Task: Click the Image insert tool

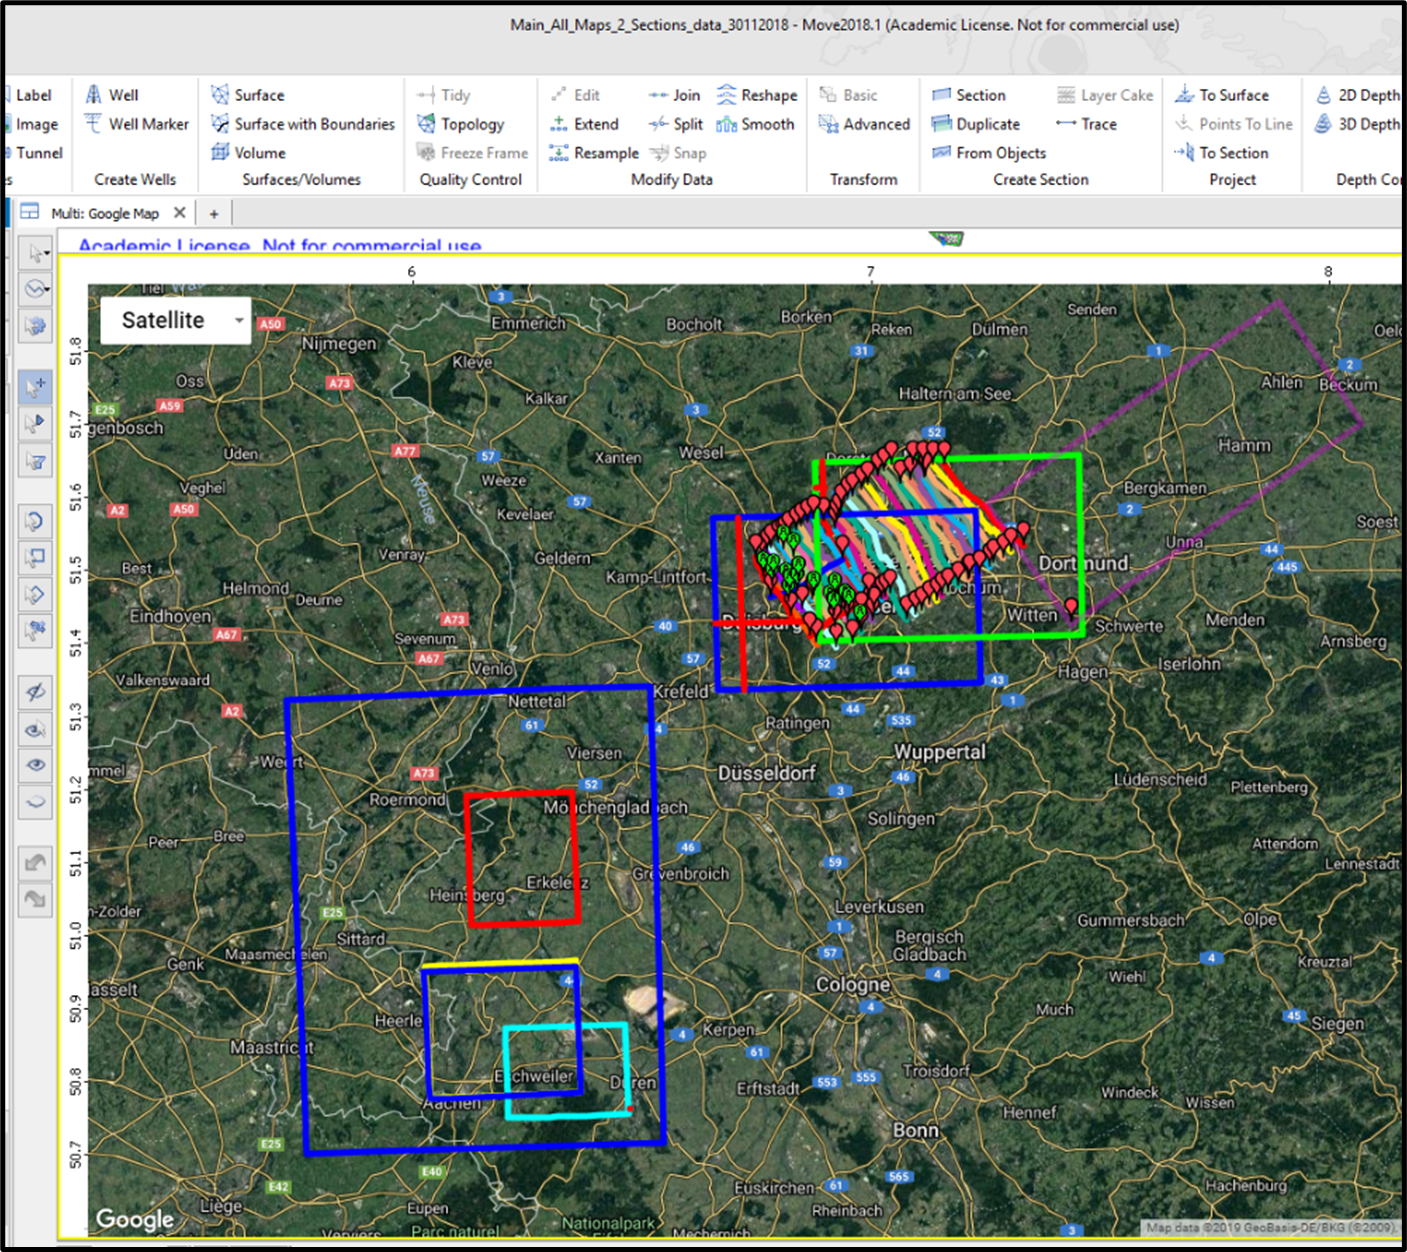Action: [x=32, y=124]
